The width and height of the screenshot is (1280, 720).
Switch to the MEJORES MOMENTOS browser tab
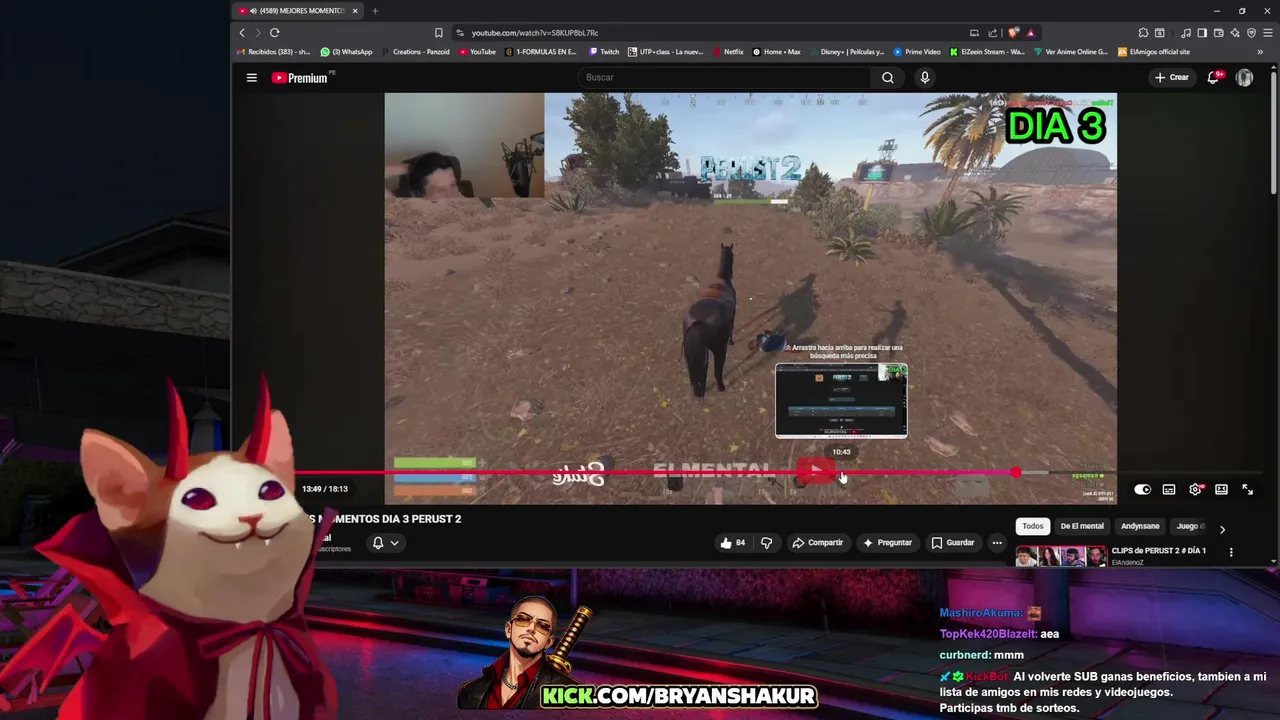pyautogui.click(x=297, y=11)
